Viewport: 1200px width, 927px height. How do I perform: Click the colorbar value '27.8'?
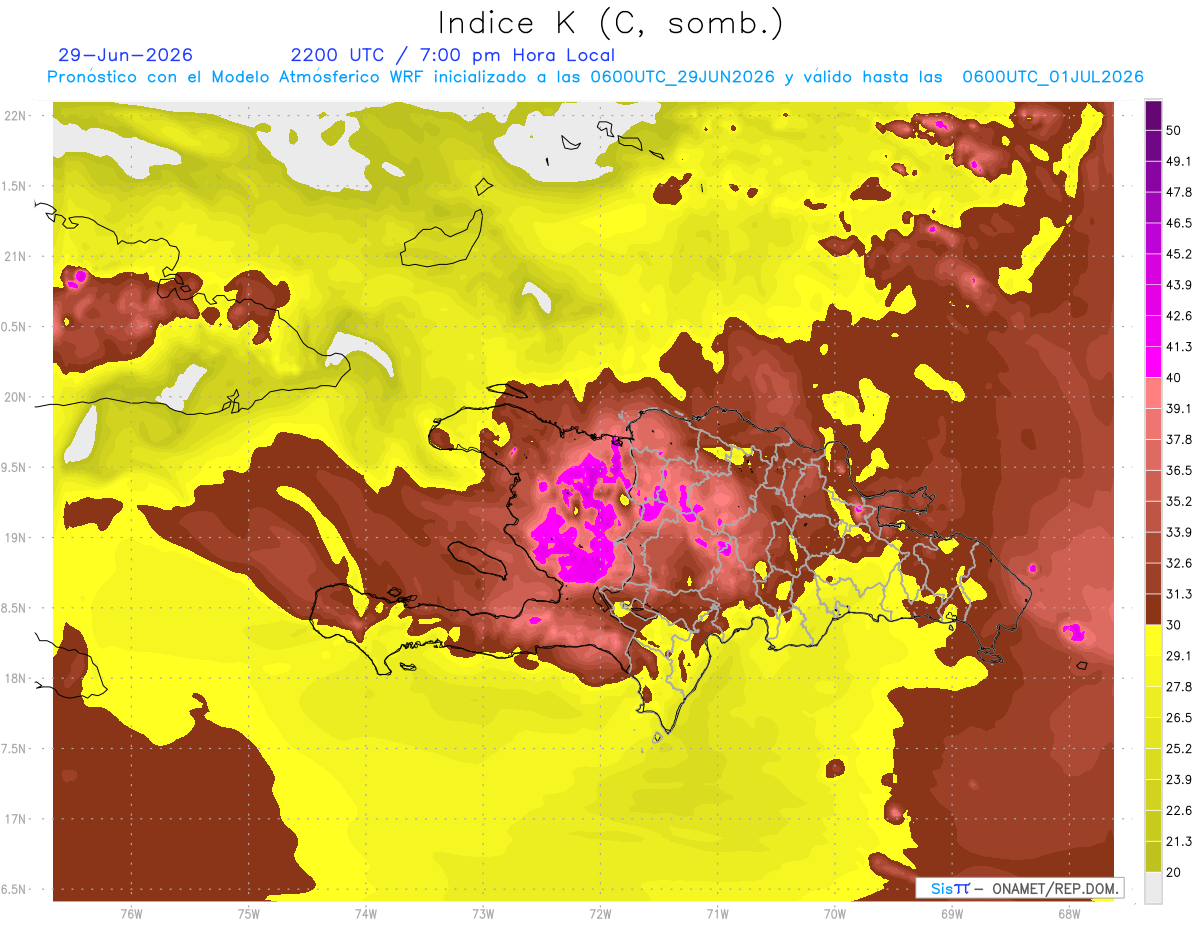pyautogui.click(x=1179, y=686)
